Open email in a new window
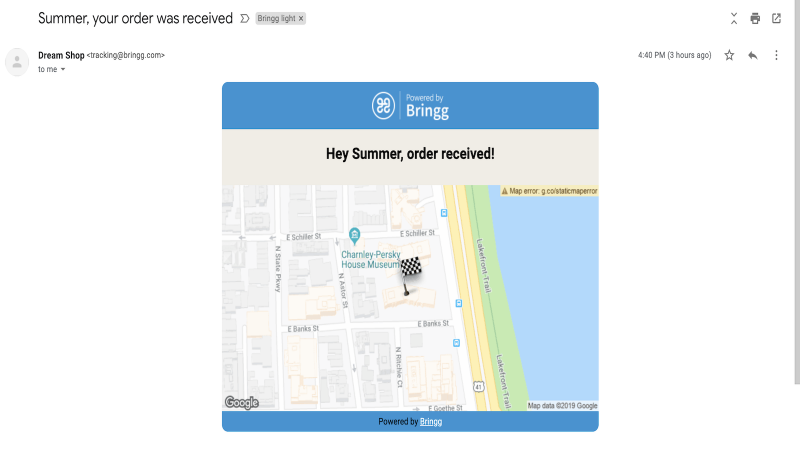The image size is (800, 450). point(776,19)
